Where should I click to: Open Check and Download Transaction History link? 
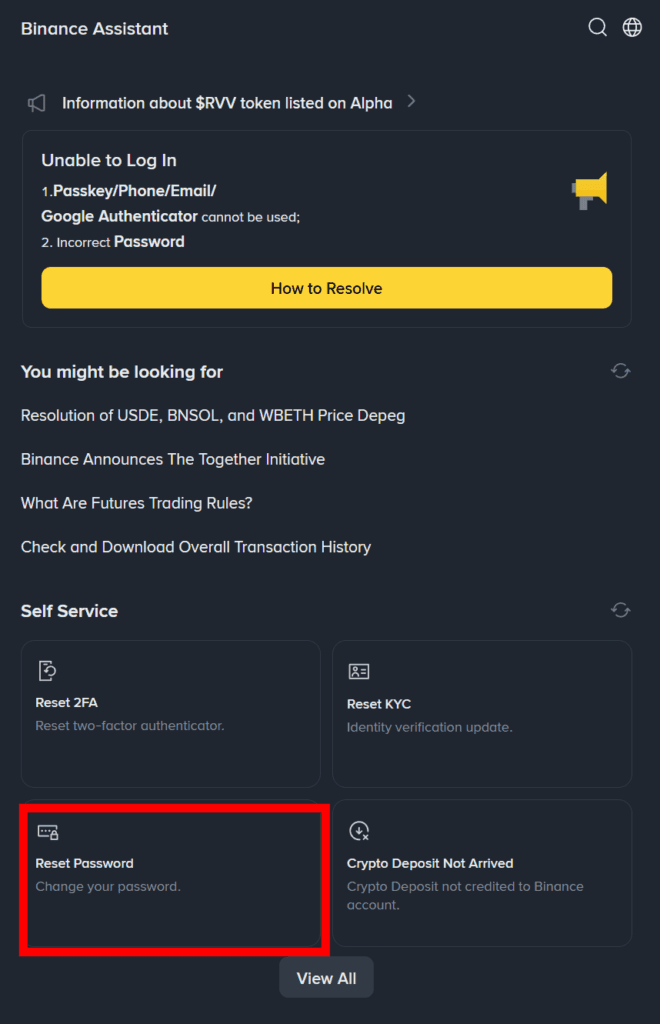click(x=196, y=547)
